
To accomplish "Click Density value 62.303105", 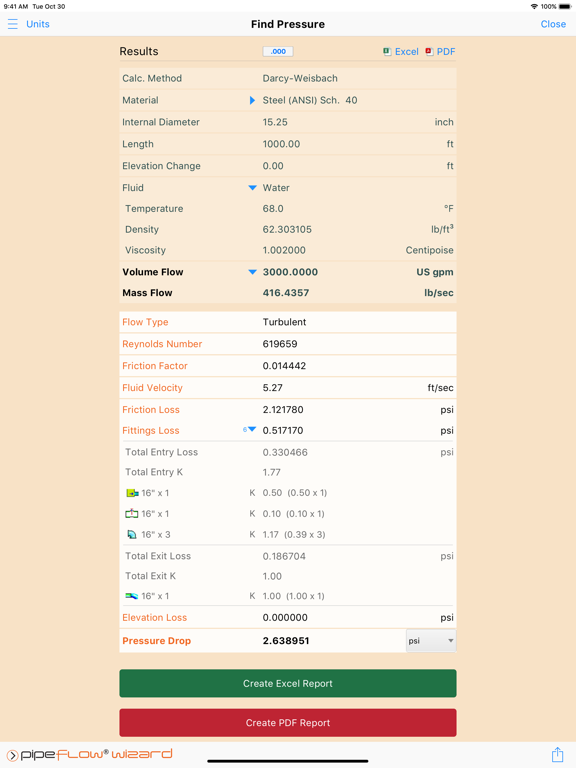I will 287,229.
